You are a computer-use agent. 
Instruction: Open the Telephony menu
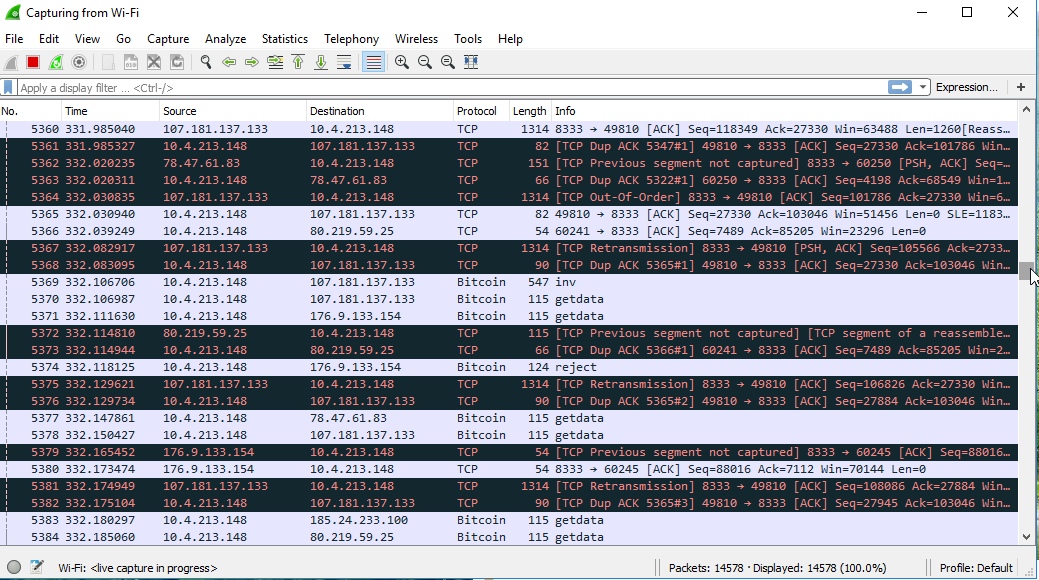coord(351,39)
